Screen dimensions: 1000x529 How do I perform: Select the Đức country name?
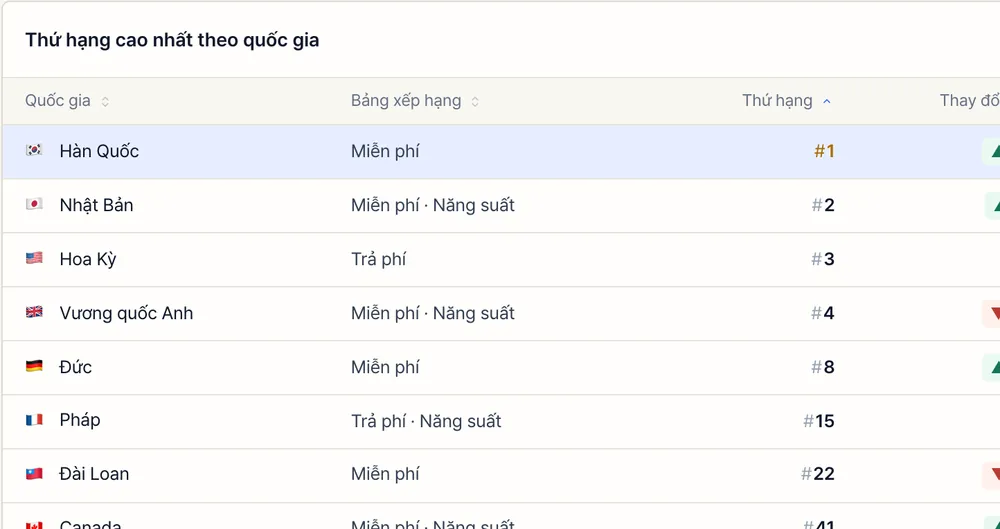(x=75, y=367)
